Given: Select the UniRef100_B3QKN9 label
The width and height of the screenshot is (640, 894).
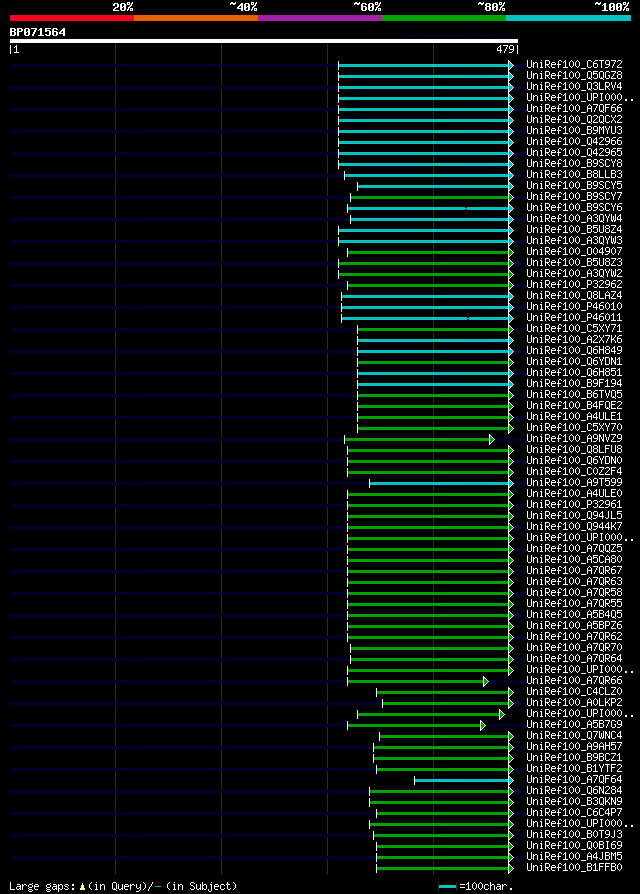Looking at the screenshot, I should coord(574,802).
